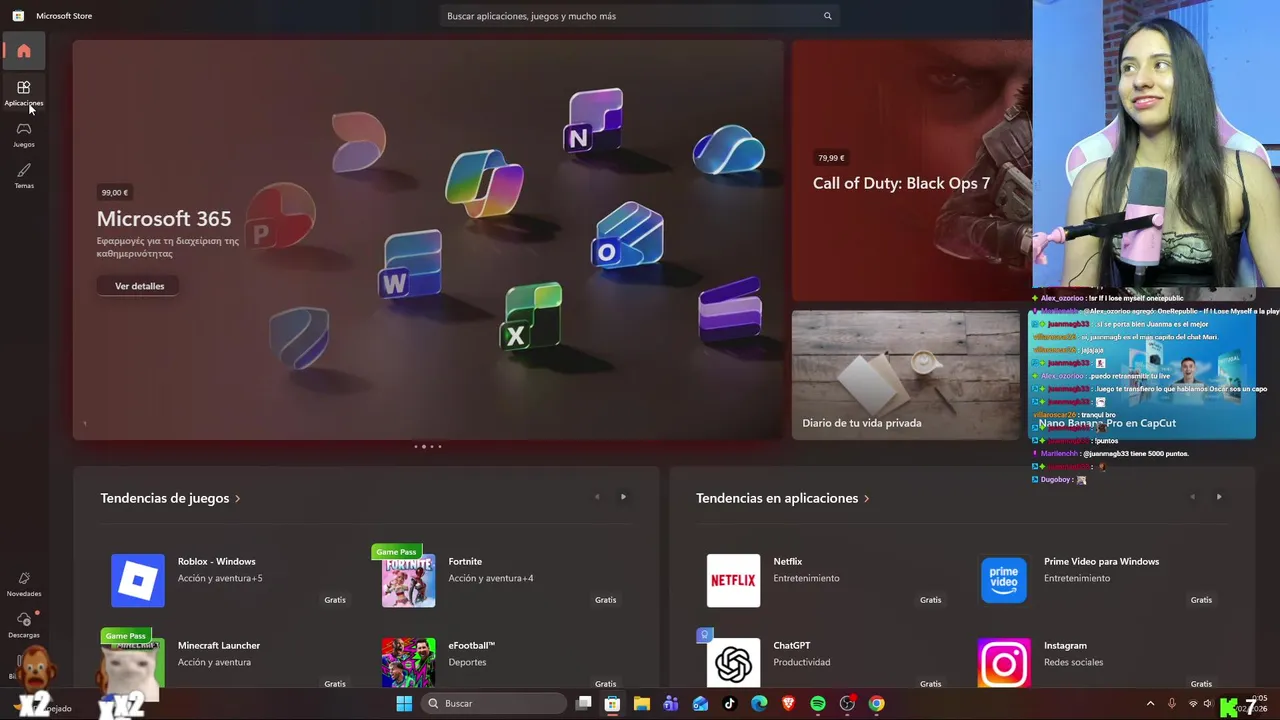Open Novedades in the sidebar

[24, 584]
